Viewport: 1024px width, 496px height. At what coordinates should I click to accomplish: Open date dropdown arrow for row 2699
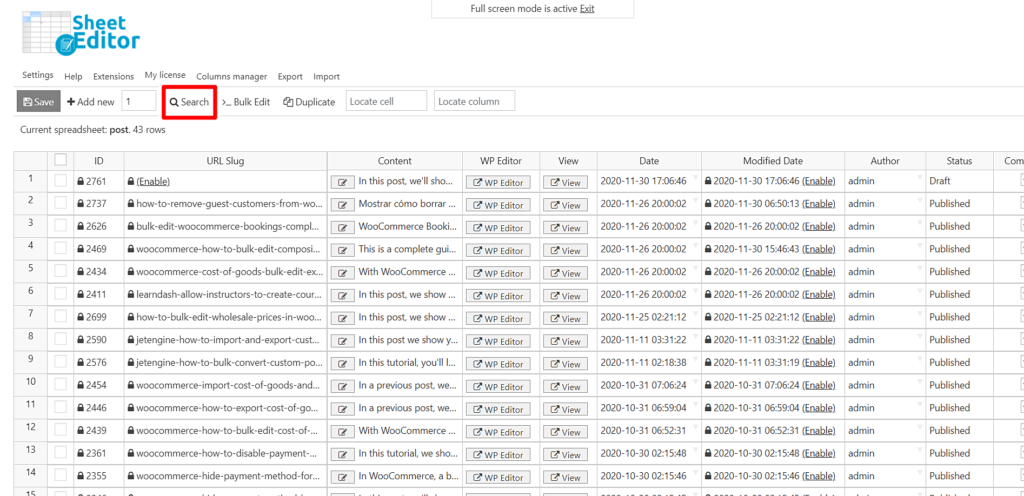pyautogui.click(x=695, y=313)
